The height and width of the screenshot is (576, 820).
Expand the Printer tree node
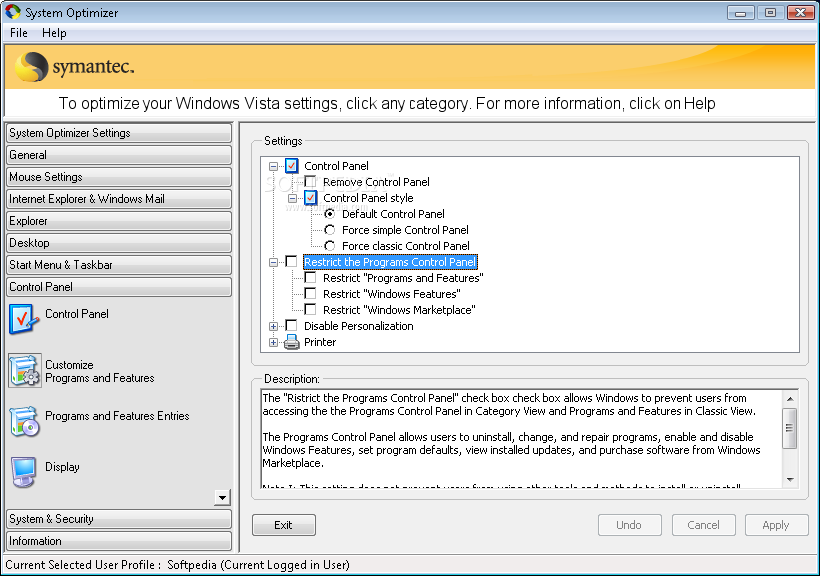pos(273,343)
